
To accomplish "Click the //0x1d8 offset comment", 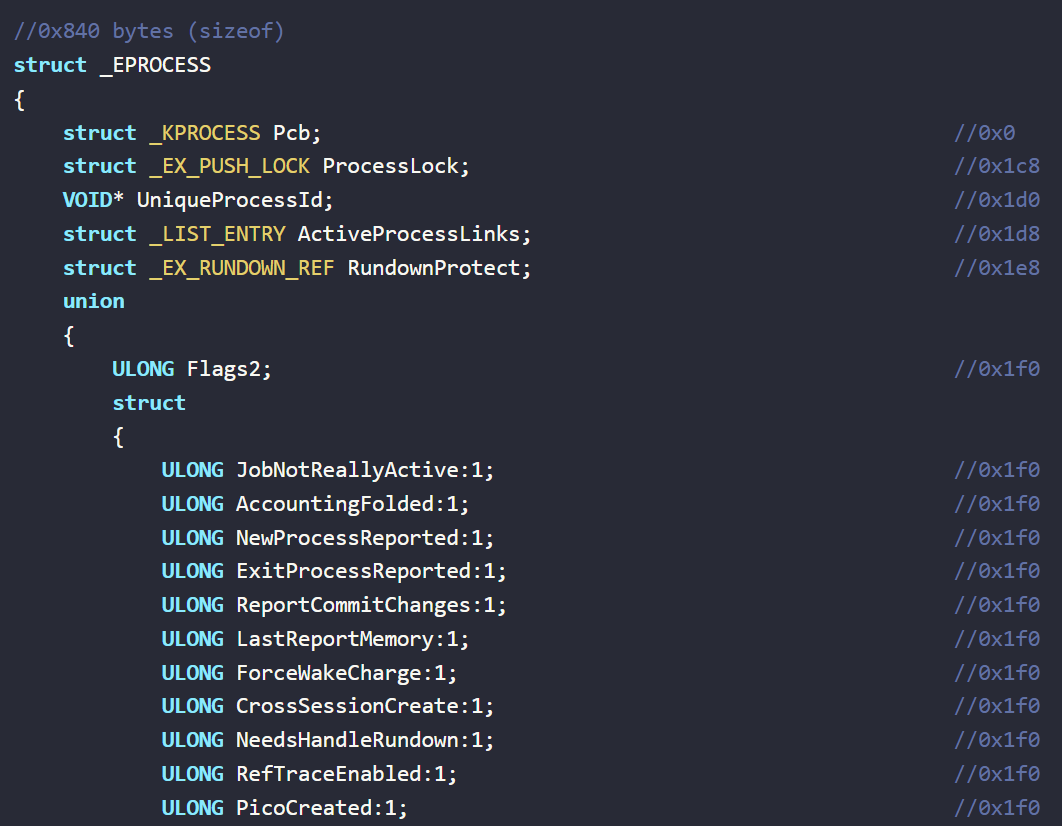I will pyautogui.click(x=997, y=234).
